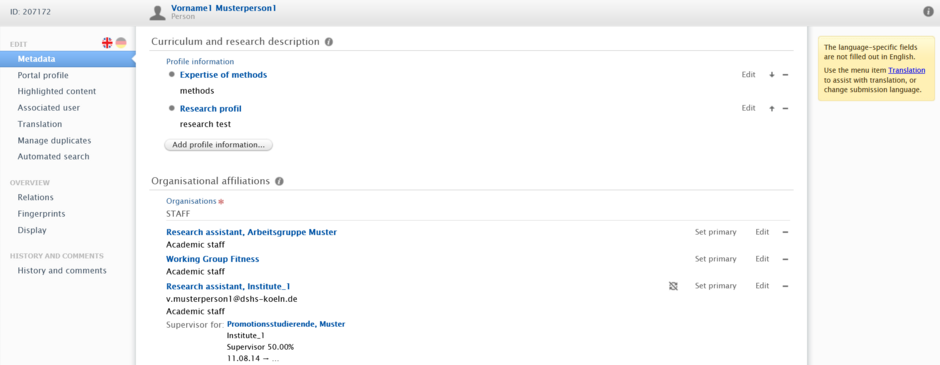The image size is (940, 365).
Task: Remove Expertise of methods entry
Action: click(785, 75)
